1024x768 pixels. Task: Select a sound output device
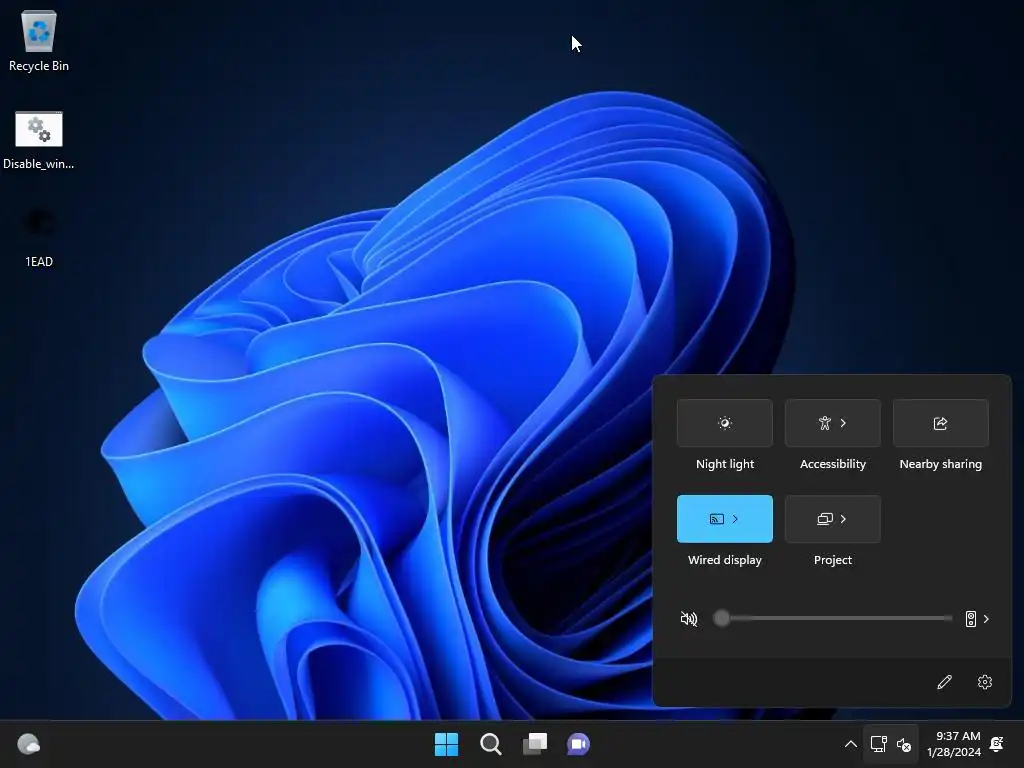click(x=977, y=618)
